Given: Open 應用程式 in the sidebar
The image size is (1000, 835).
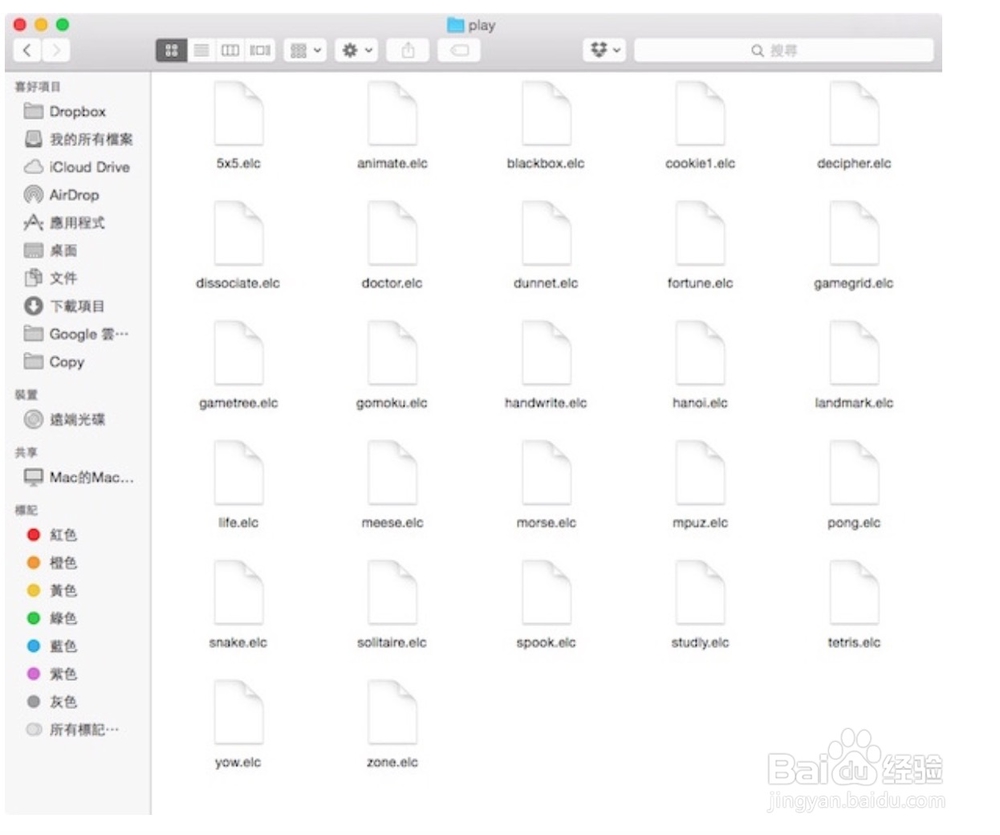Looking at the screenshot, I should [x=64, y=223].
